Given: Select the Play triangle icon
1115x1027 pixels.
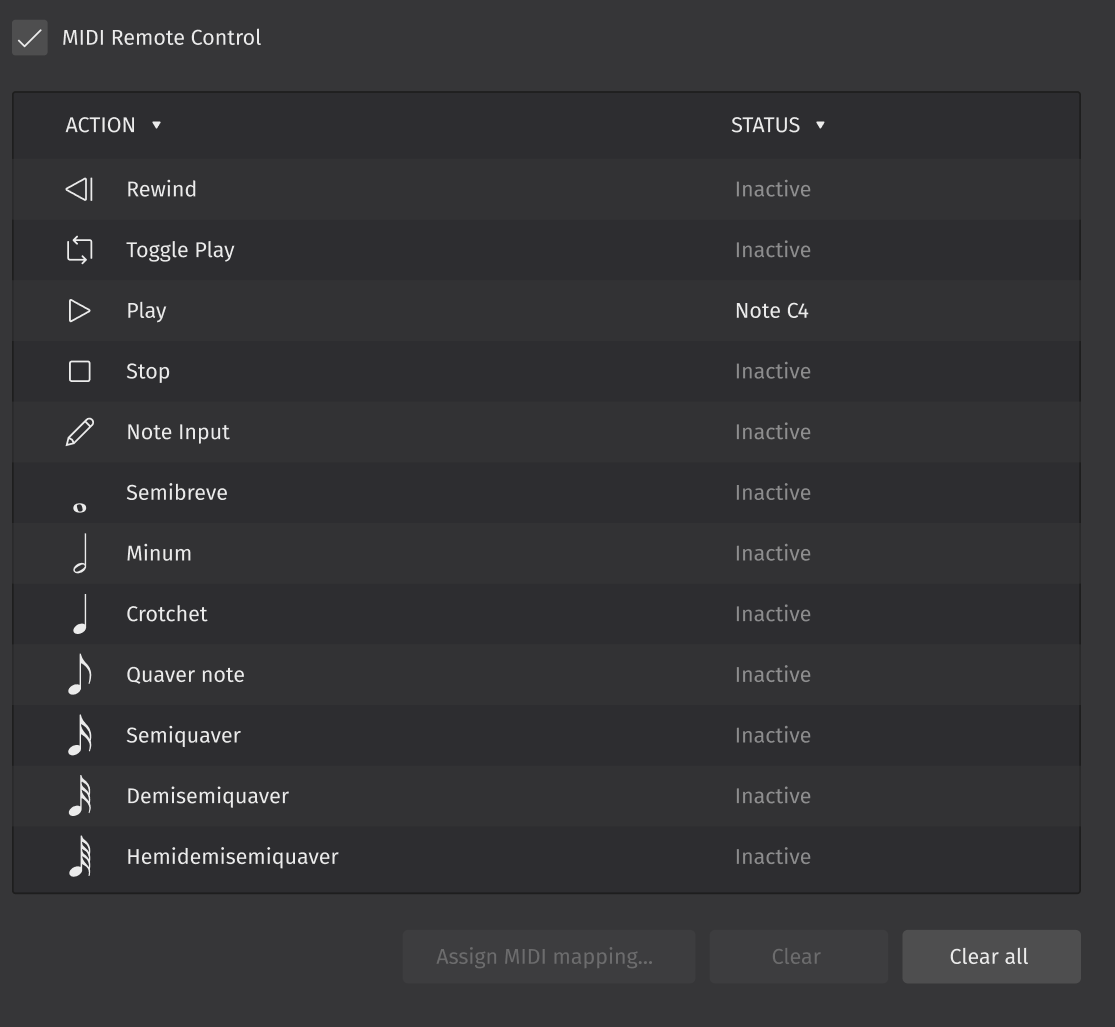Looking at the screenshot, I should click(x=79, y=310).
